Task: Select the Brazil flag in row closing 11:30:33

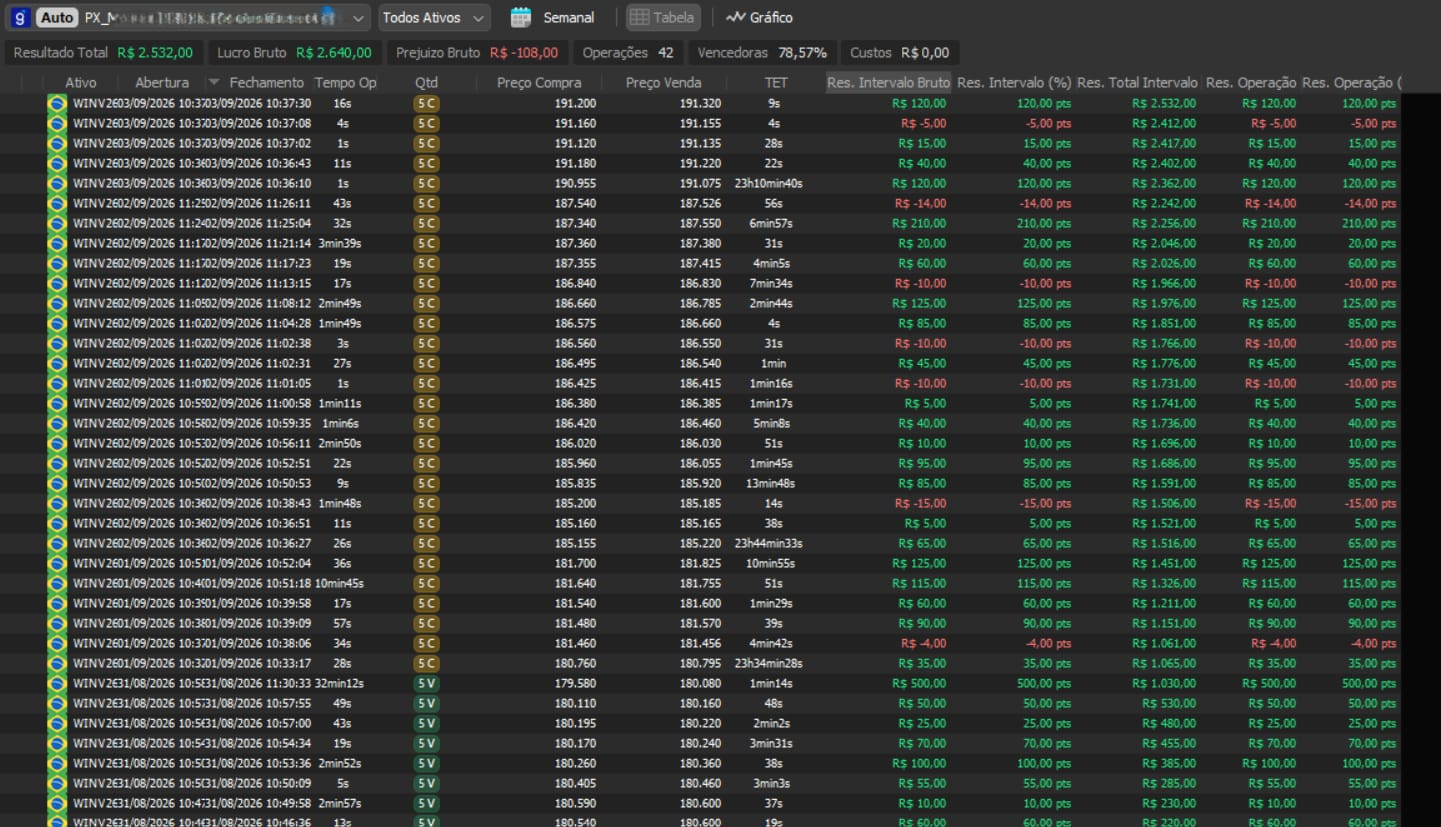Action: click(x=57, y=683)
